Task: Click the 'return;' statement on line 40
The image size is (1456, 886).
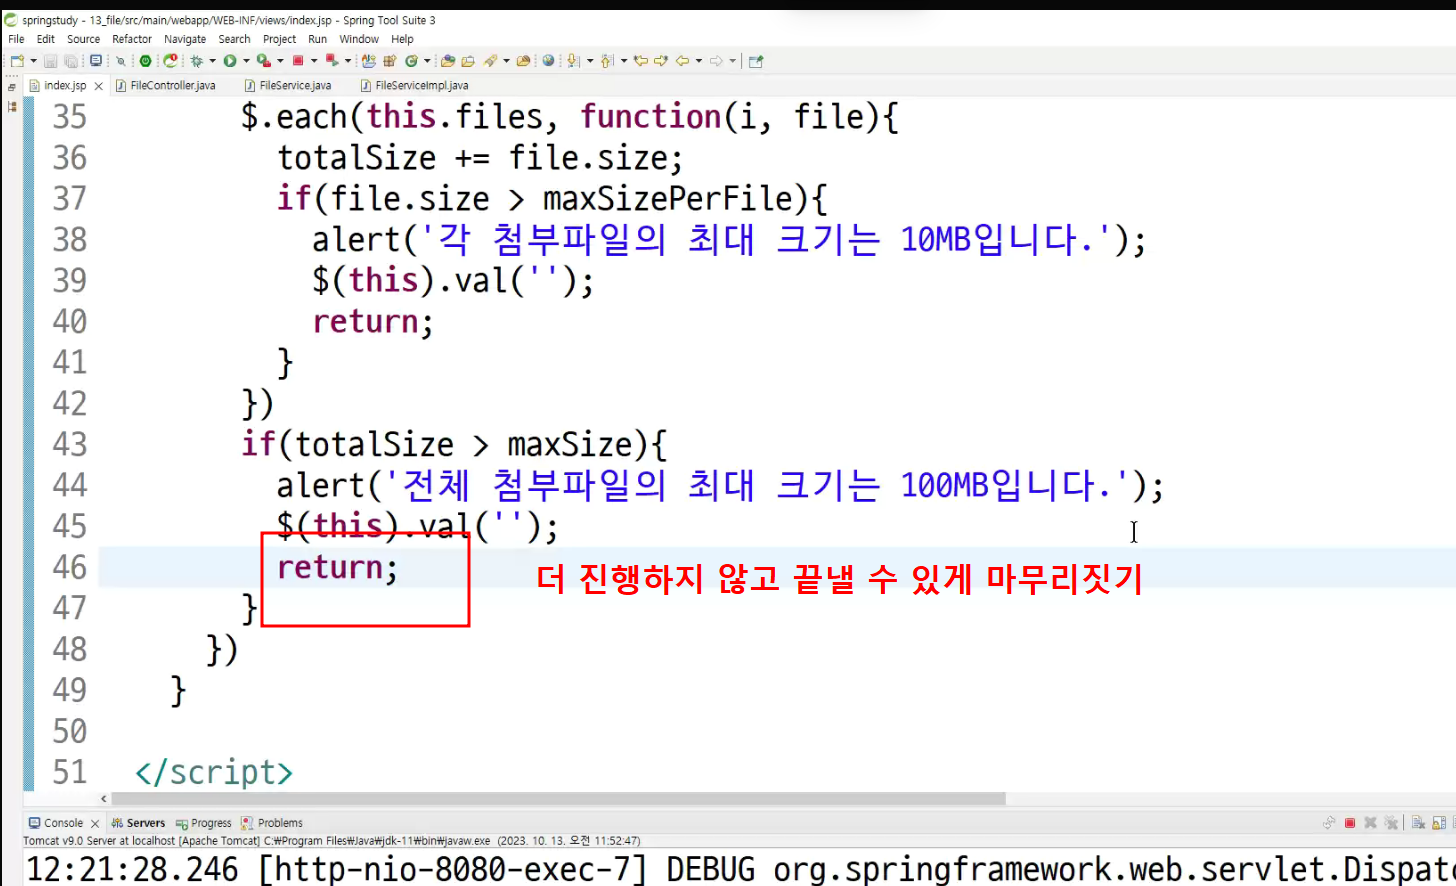Action: tap(373, 322)
